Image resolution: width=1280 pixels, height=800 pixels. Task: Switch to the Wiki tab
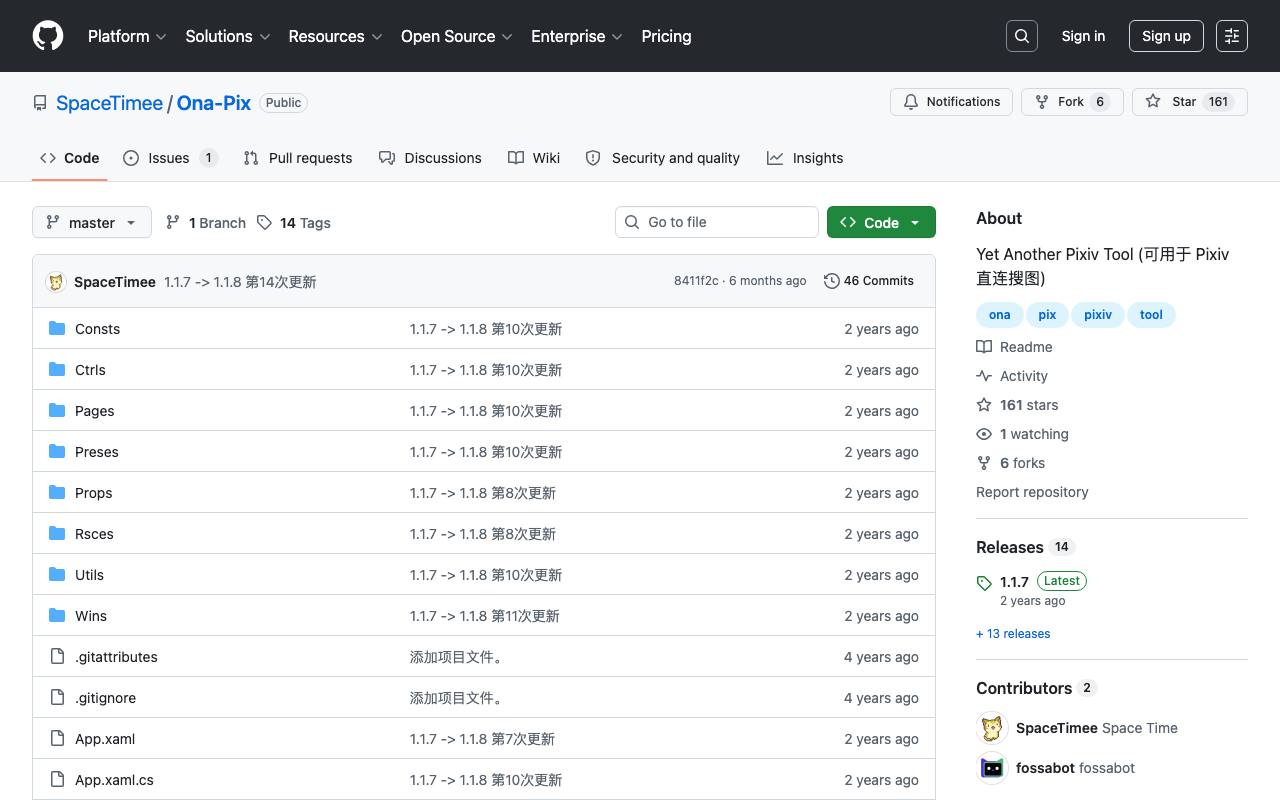(534, 158)
